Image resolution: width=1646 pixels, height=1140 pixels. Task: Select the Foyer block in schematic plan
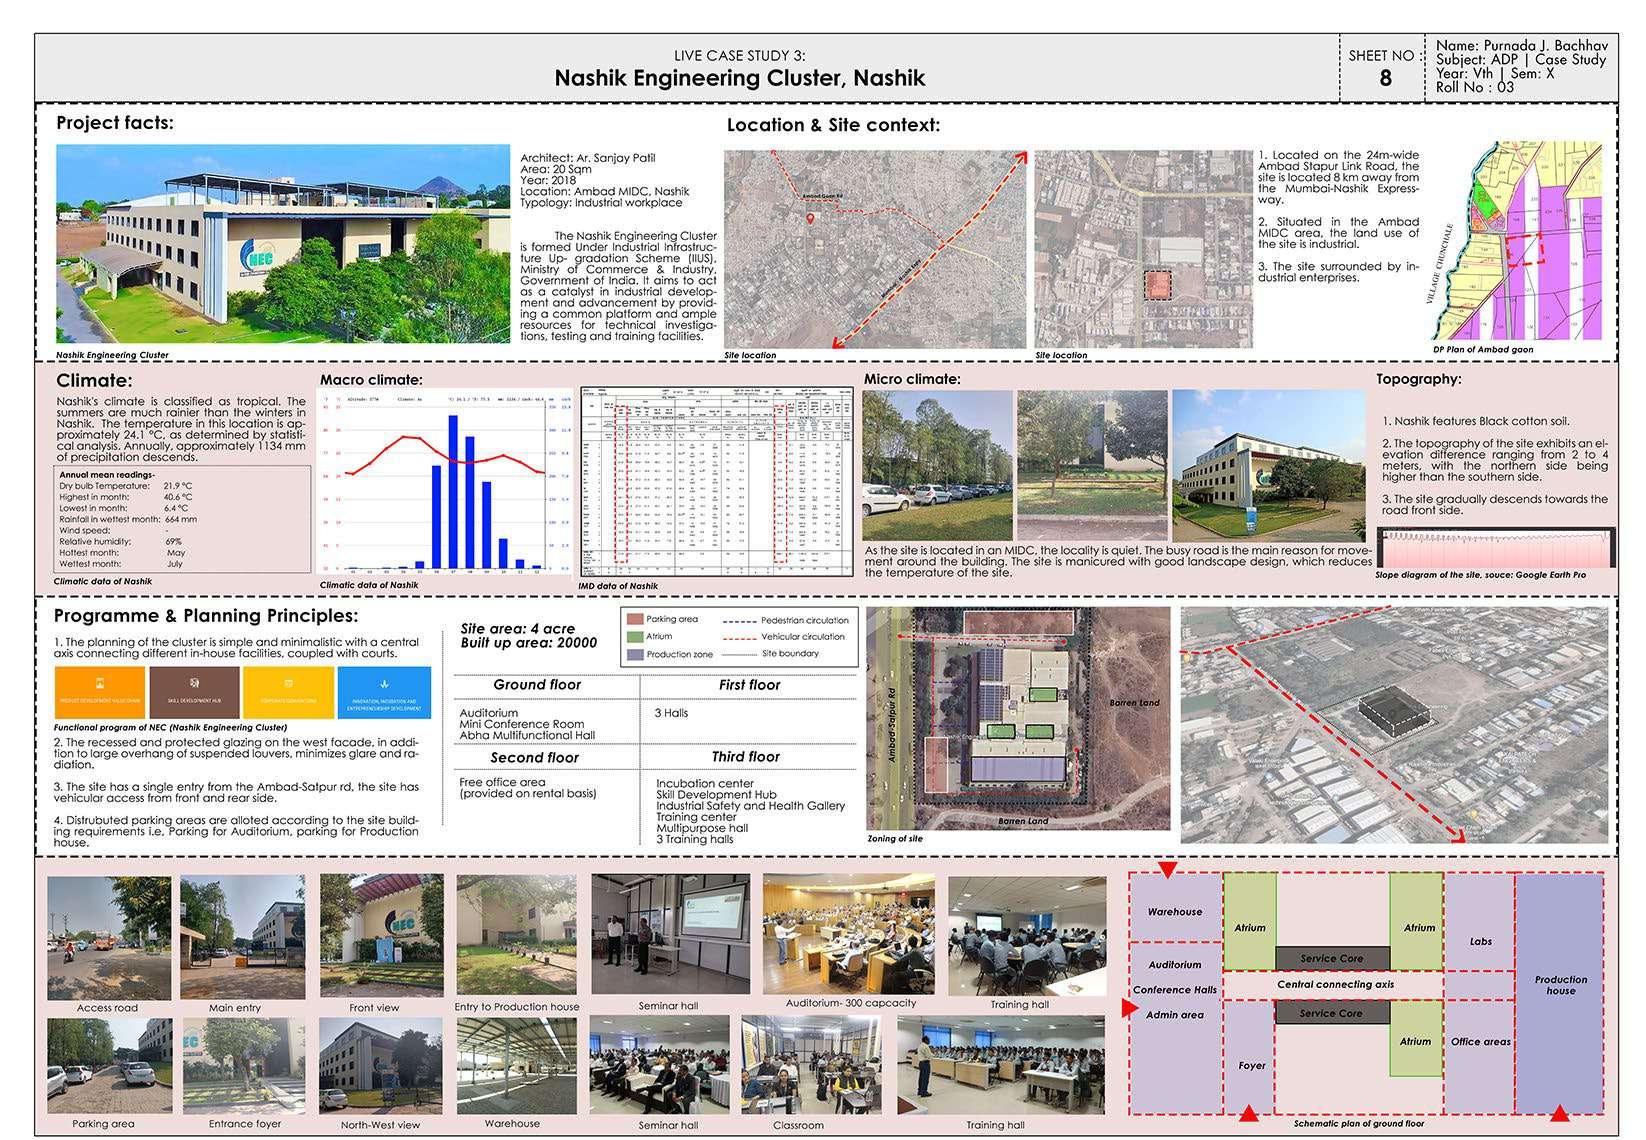(1250, 1058)
